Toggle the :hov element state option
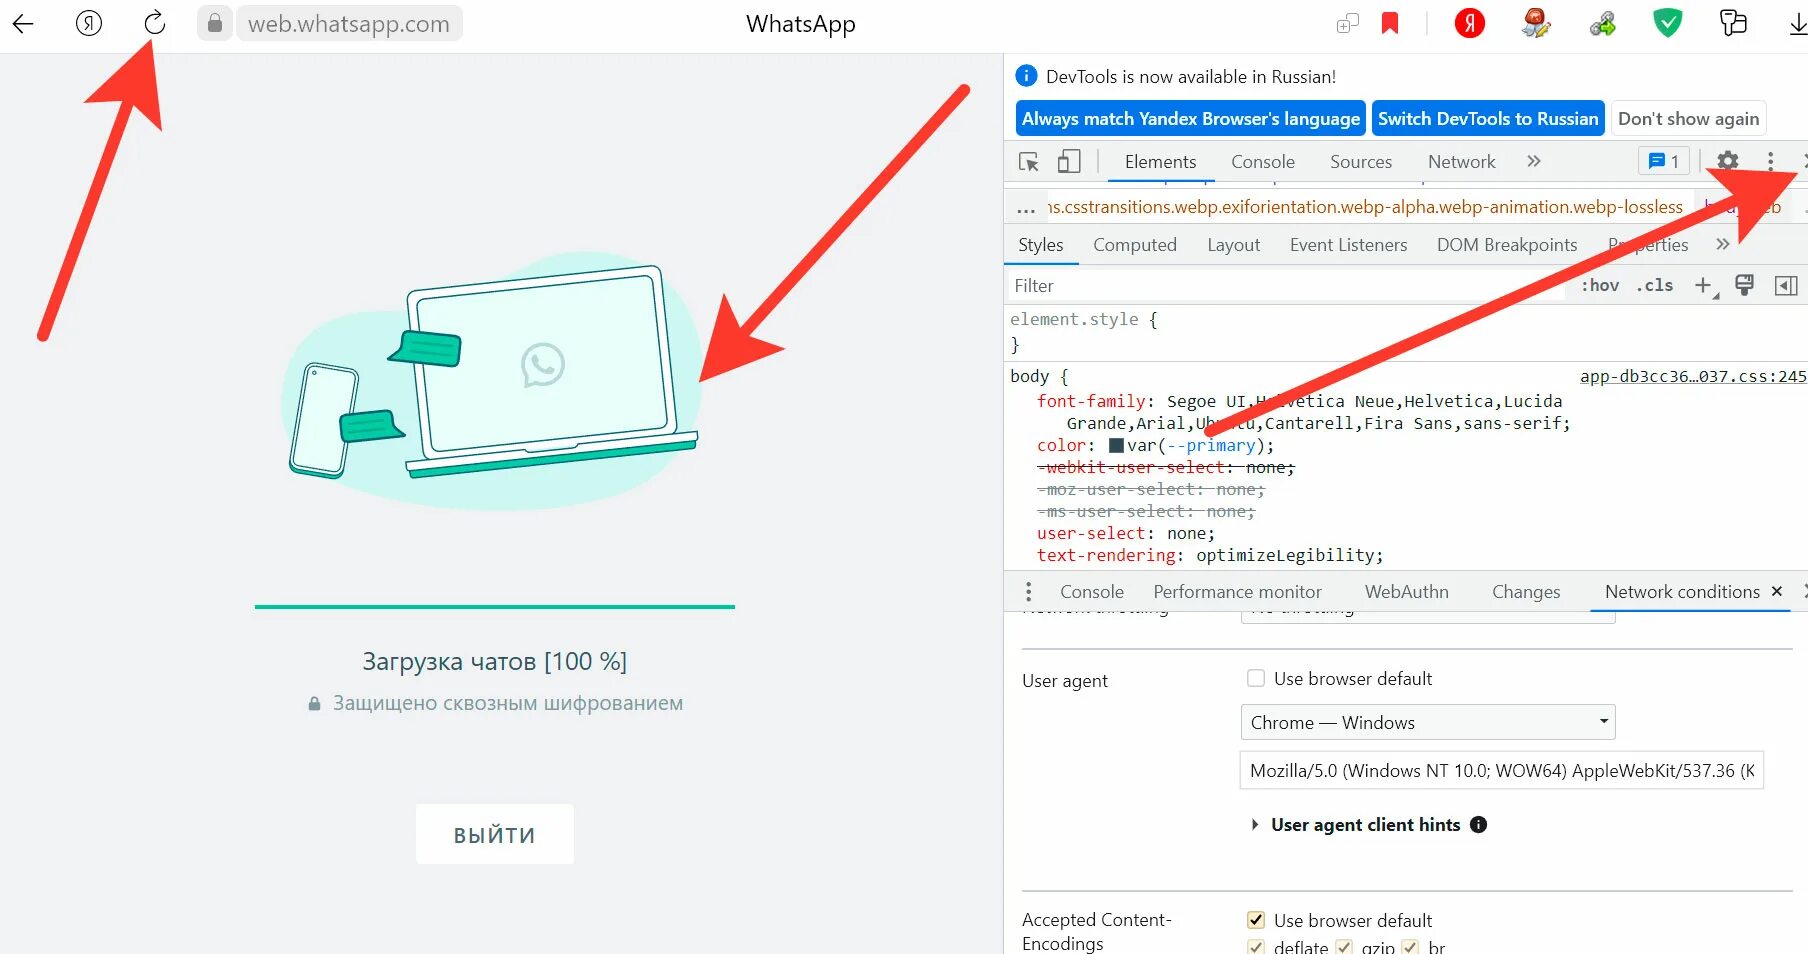Screen dimensions: 1808x954 (x=1600, y=286)
